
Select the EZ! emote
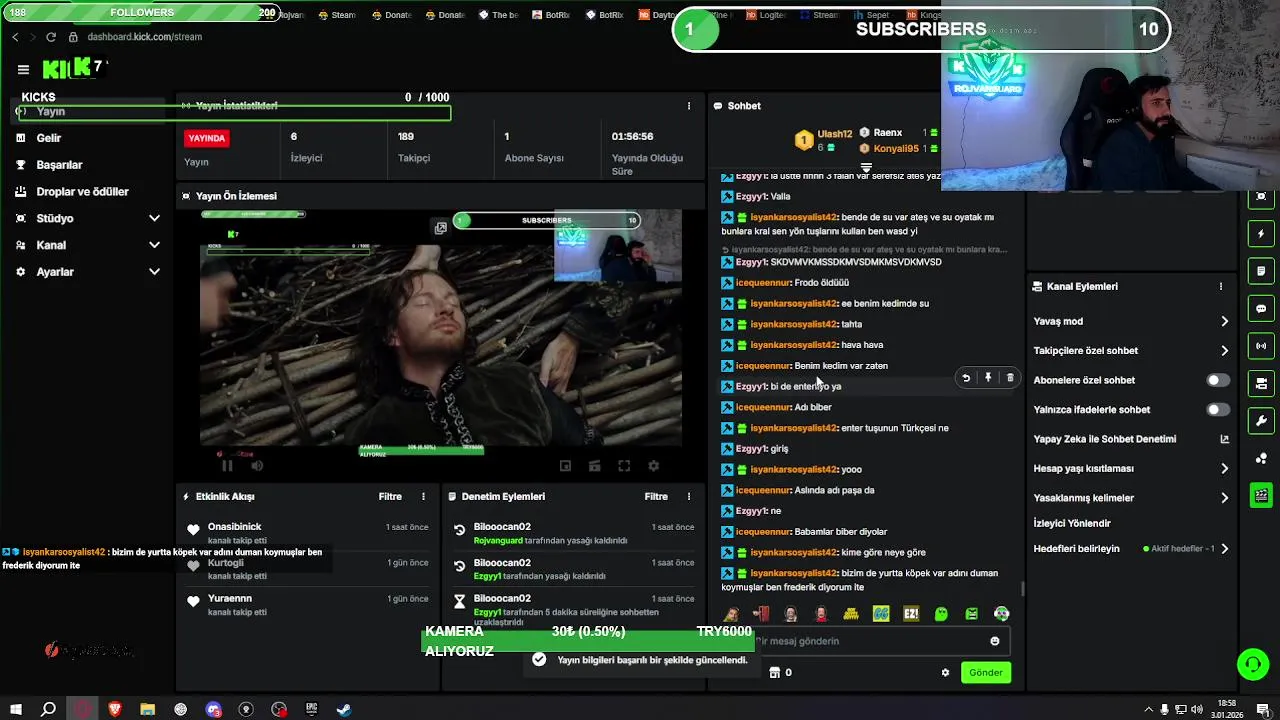[x=911, y=614]
